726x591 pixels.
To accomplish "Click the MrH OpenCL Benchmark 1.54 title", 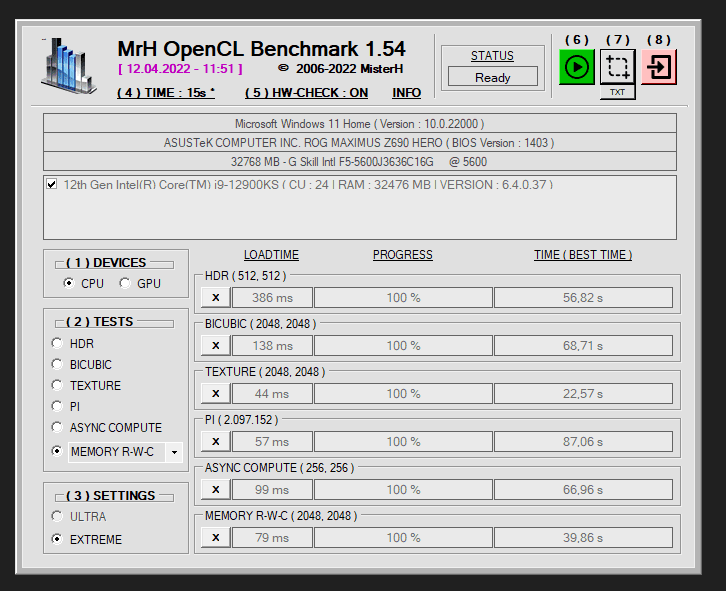I will click(262, 49).
